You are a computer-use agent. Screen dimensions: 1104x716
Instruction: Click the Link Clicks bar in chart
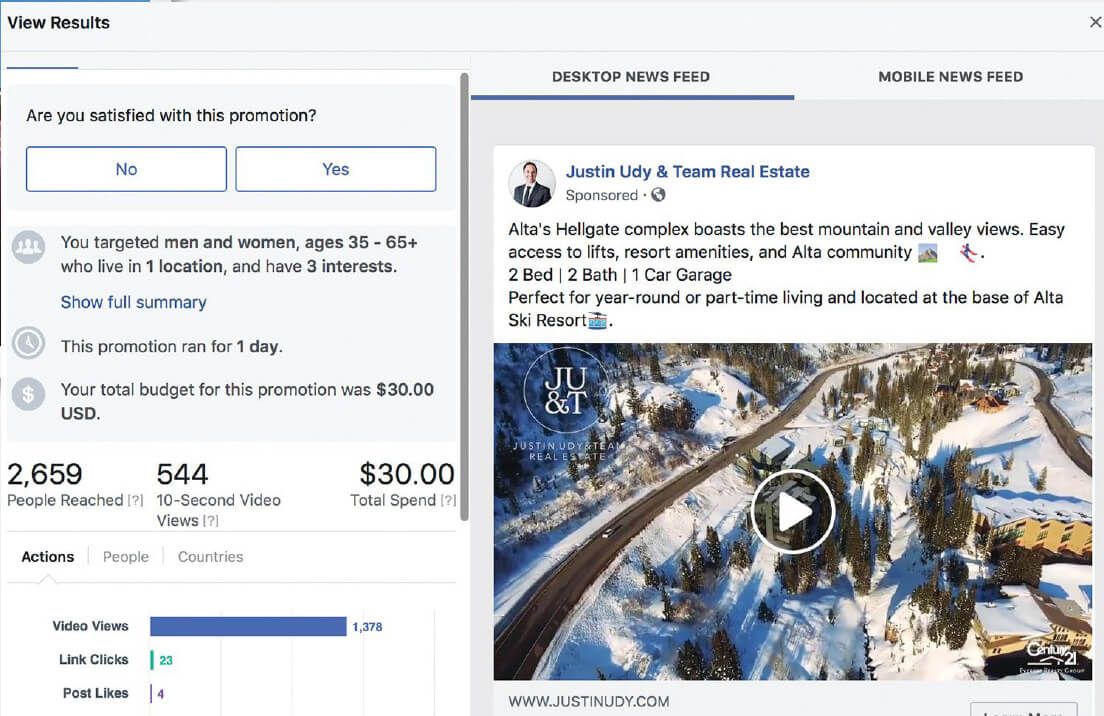point(151,660)
